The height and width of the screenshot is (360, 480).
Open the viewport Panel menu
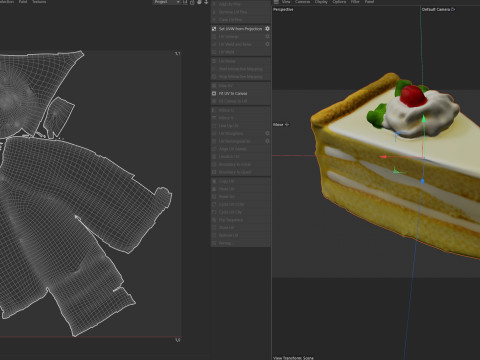(x=369, y=2)
